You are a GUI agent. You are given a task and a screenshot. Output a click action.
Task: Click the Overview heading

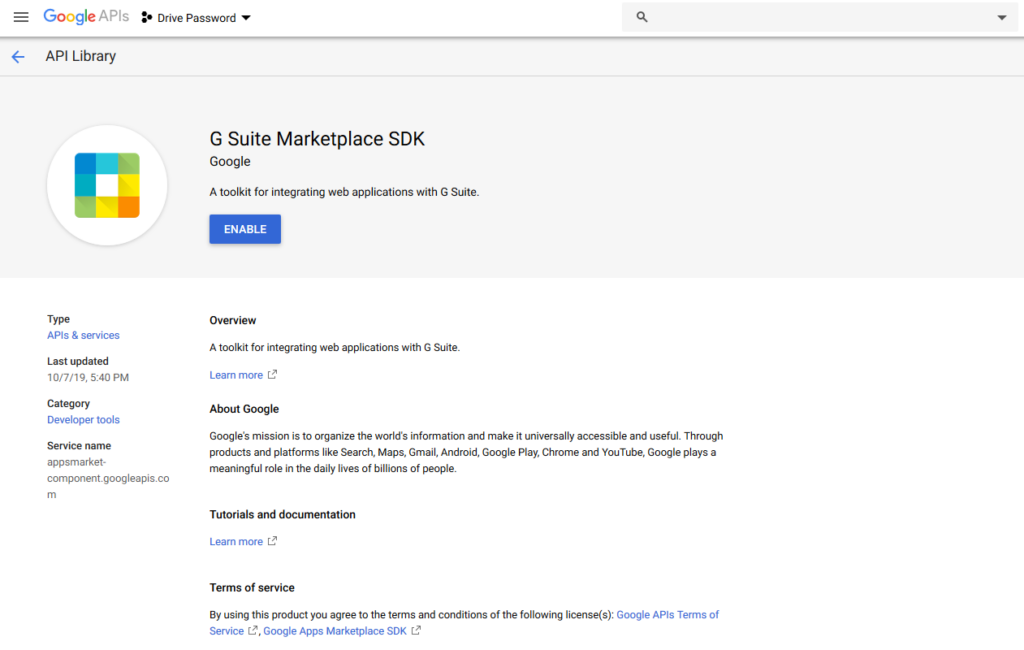click(x=232, y=321)
